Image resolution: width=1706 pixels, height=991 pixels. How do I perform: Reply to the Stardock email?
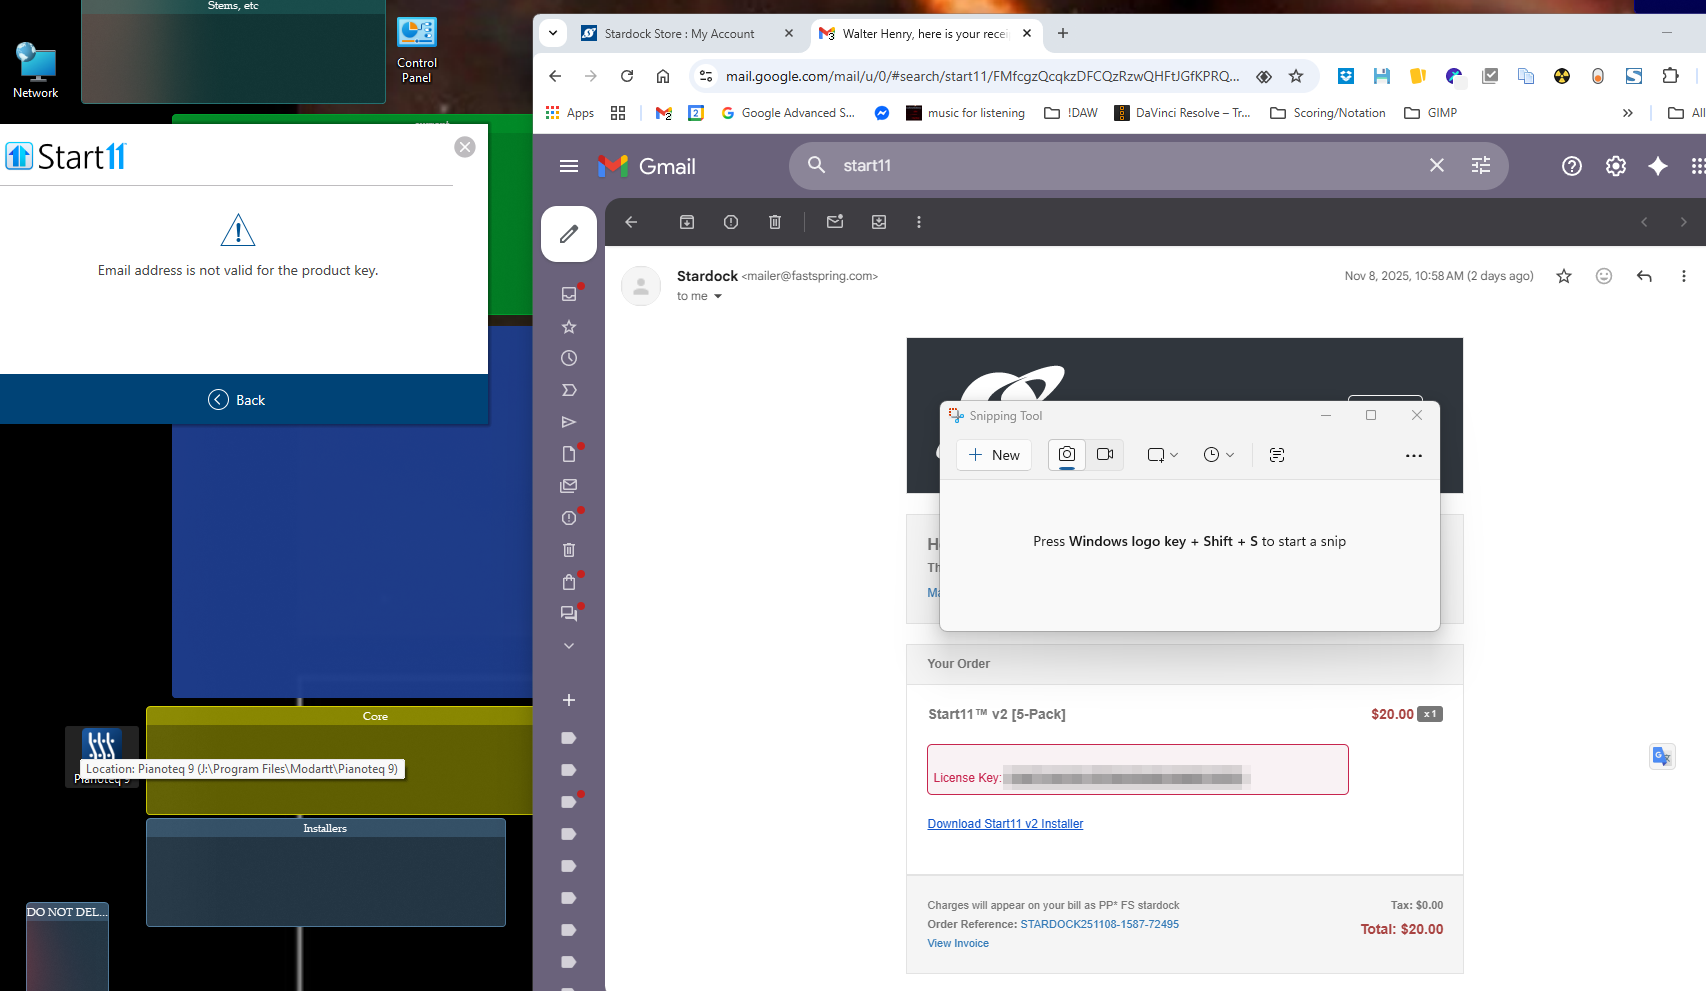[x=1644, y=276]
